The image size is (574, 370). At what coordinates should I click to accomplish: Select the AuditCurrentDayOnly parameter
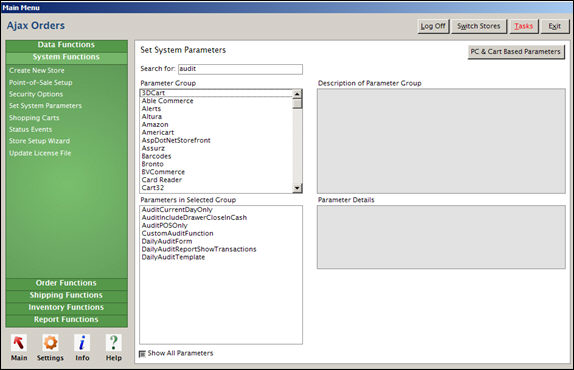click(x=221, y=210)
